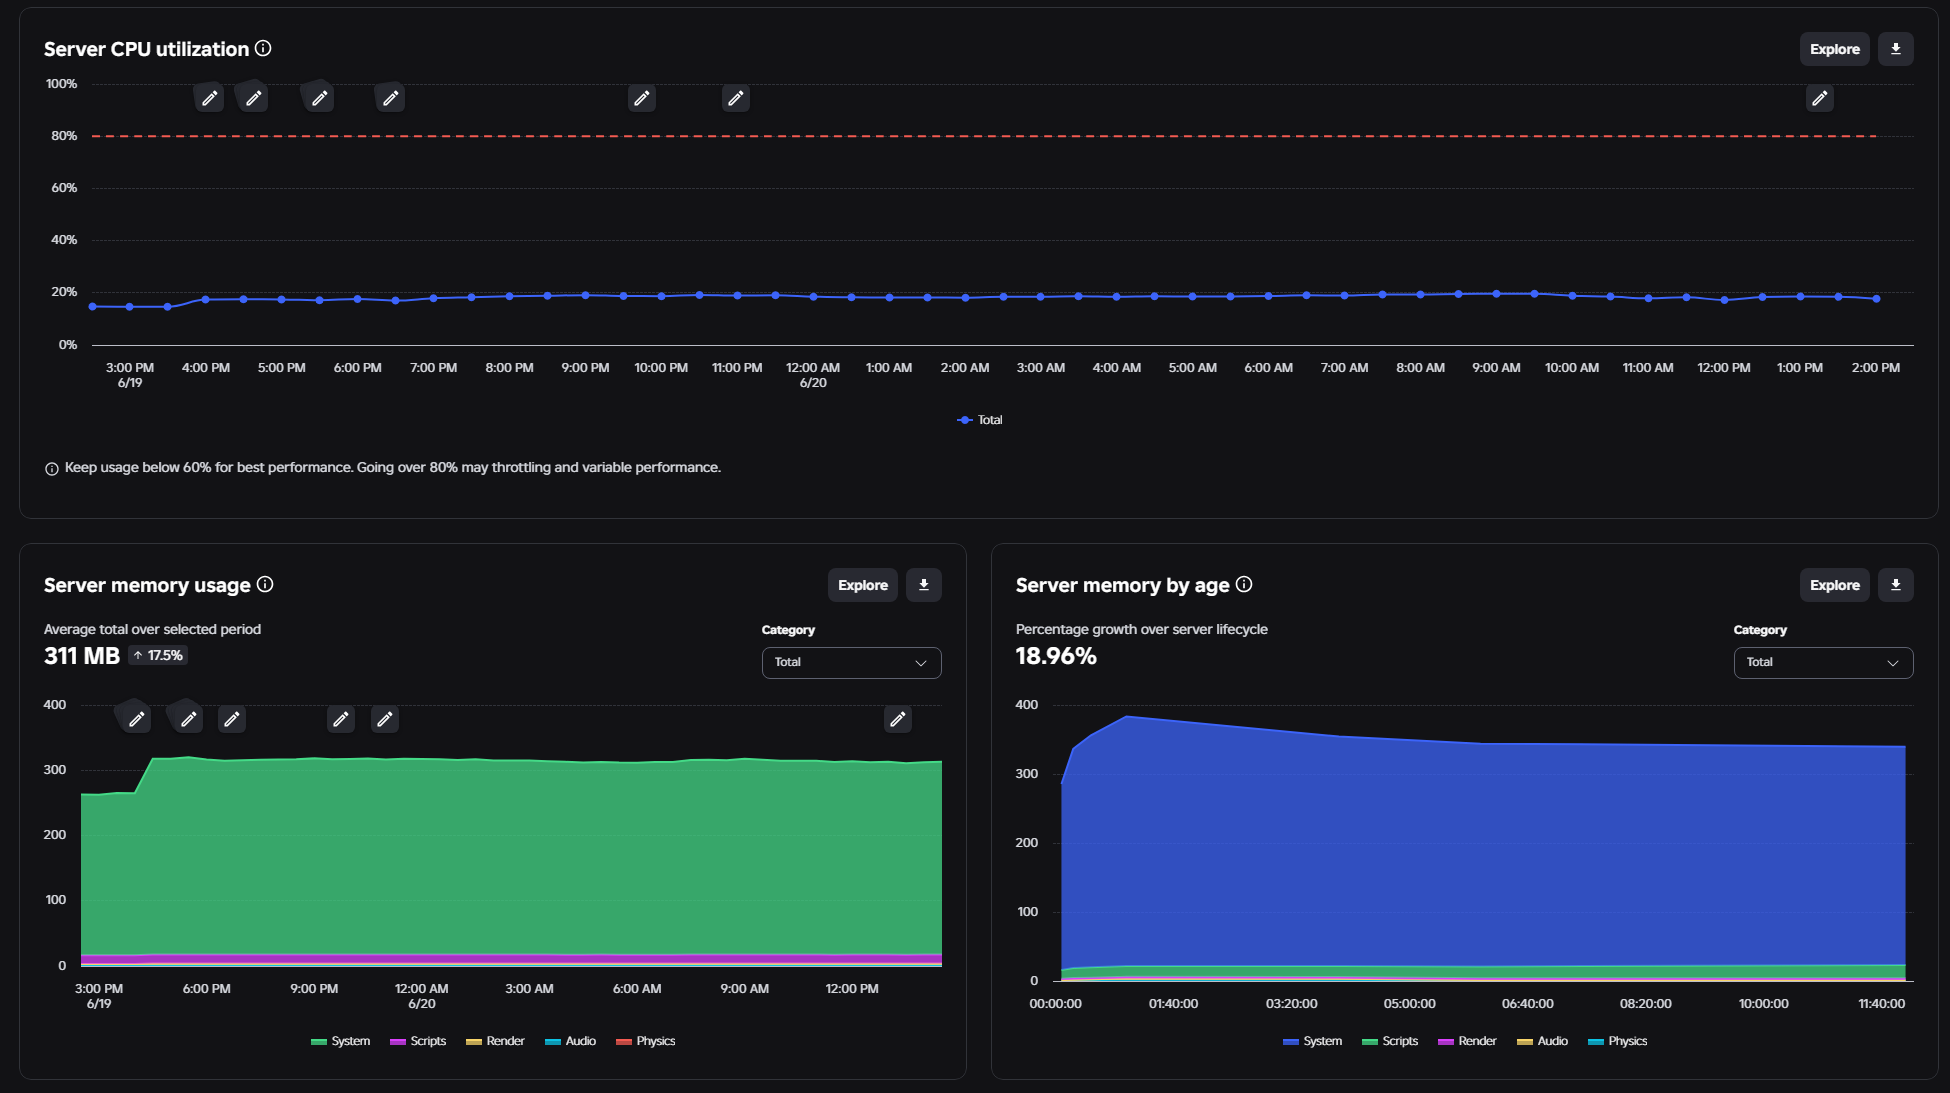Download the Server memory by age chart

pos(1895,585)
